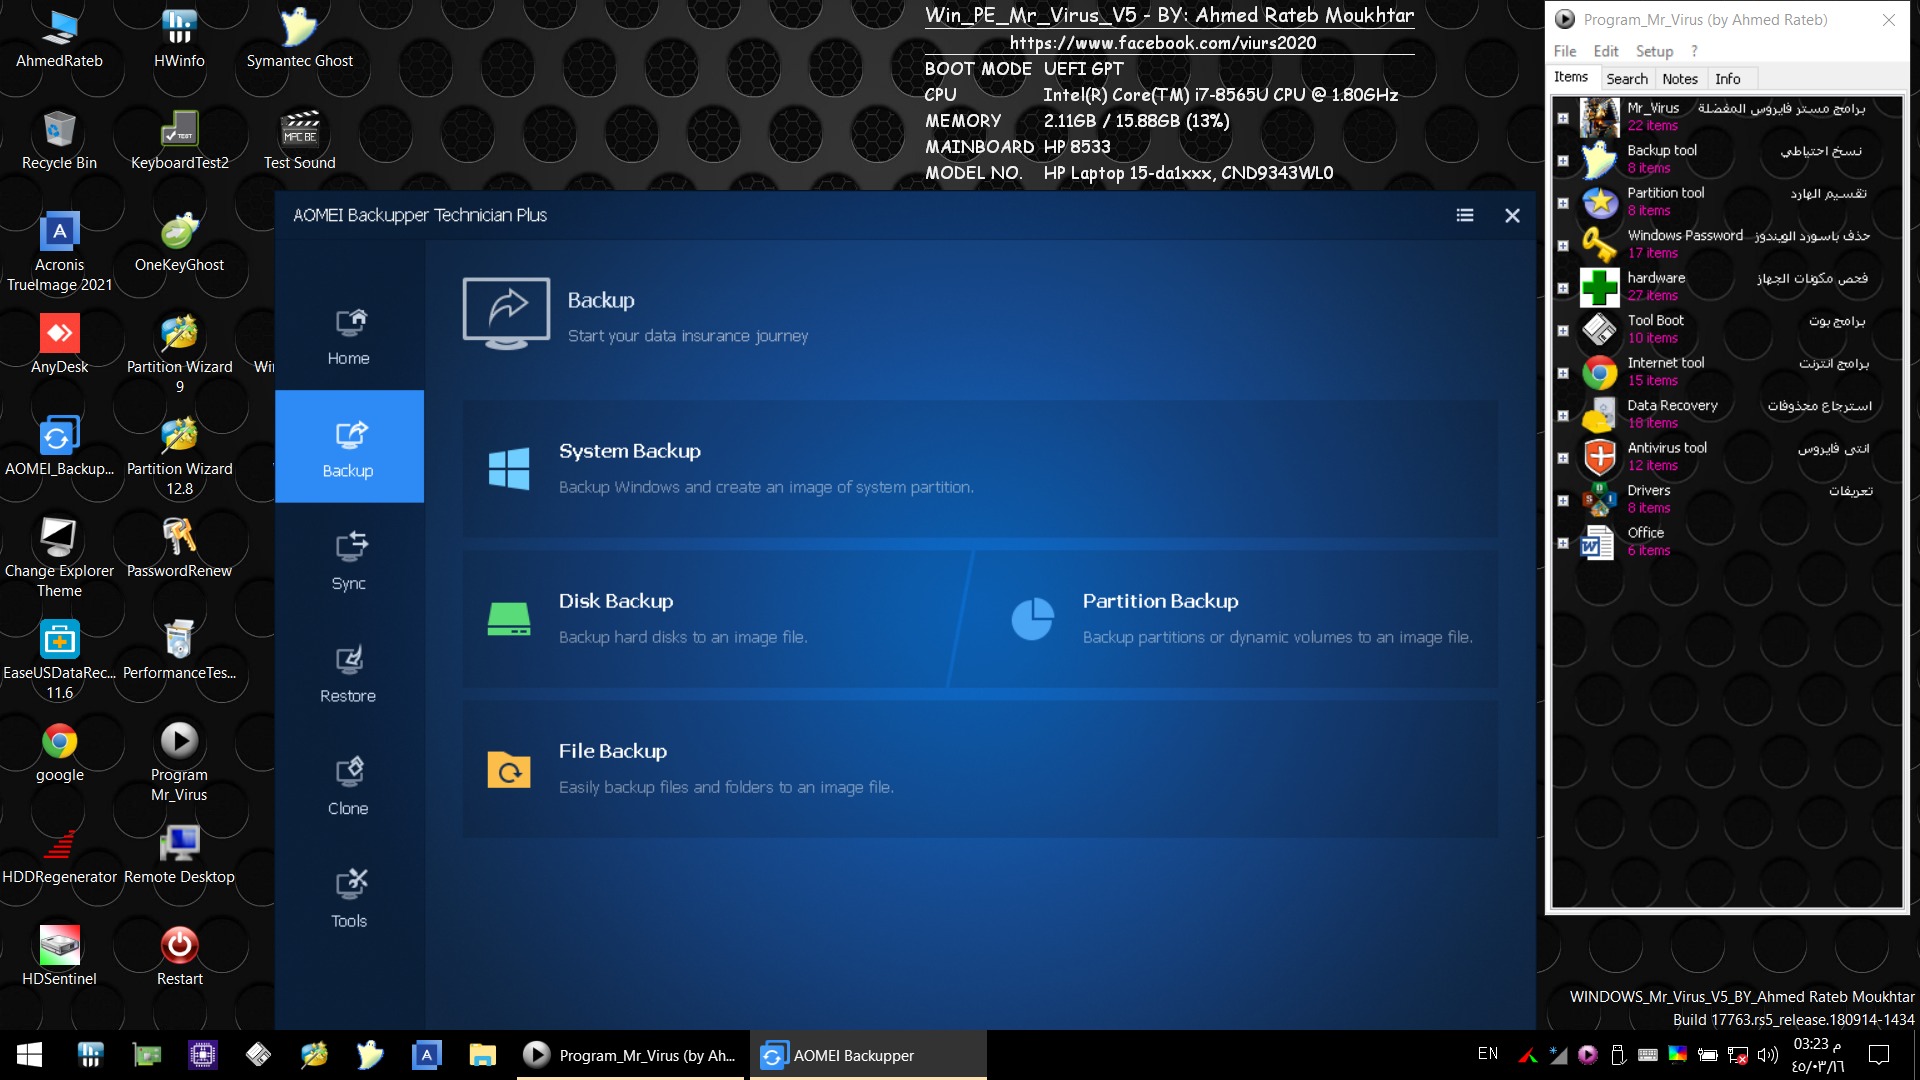Select the Office Word document icon
Image resolution: width=1920 pixels, height=1080 pixels.
pyautogui.click(x=1600, y=543)
